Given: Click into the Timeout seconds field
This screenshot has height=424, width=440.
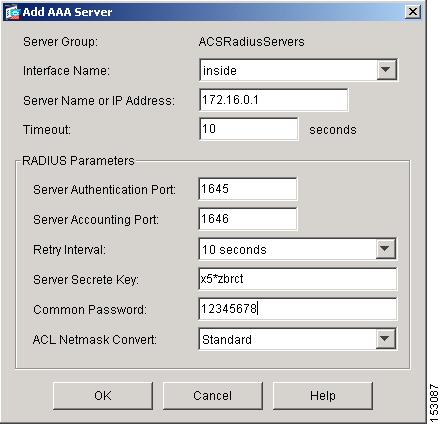Looking at the screenshot, I should tap(249, 129).
